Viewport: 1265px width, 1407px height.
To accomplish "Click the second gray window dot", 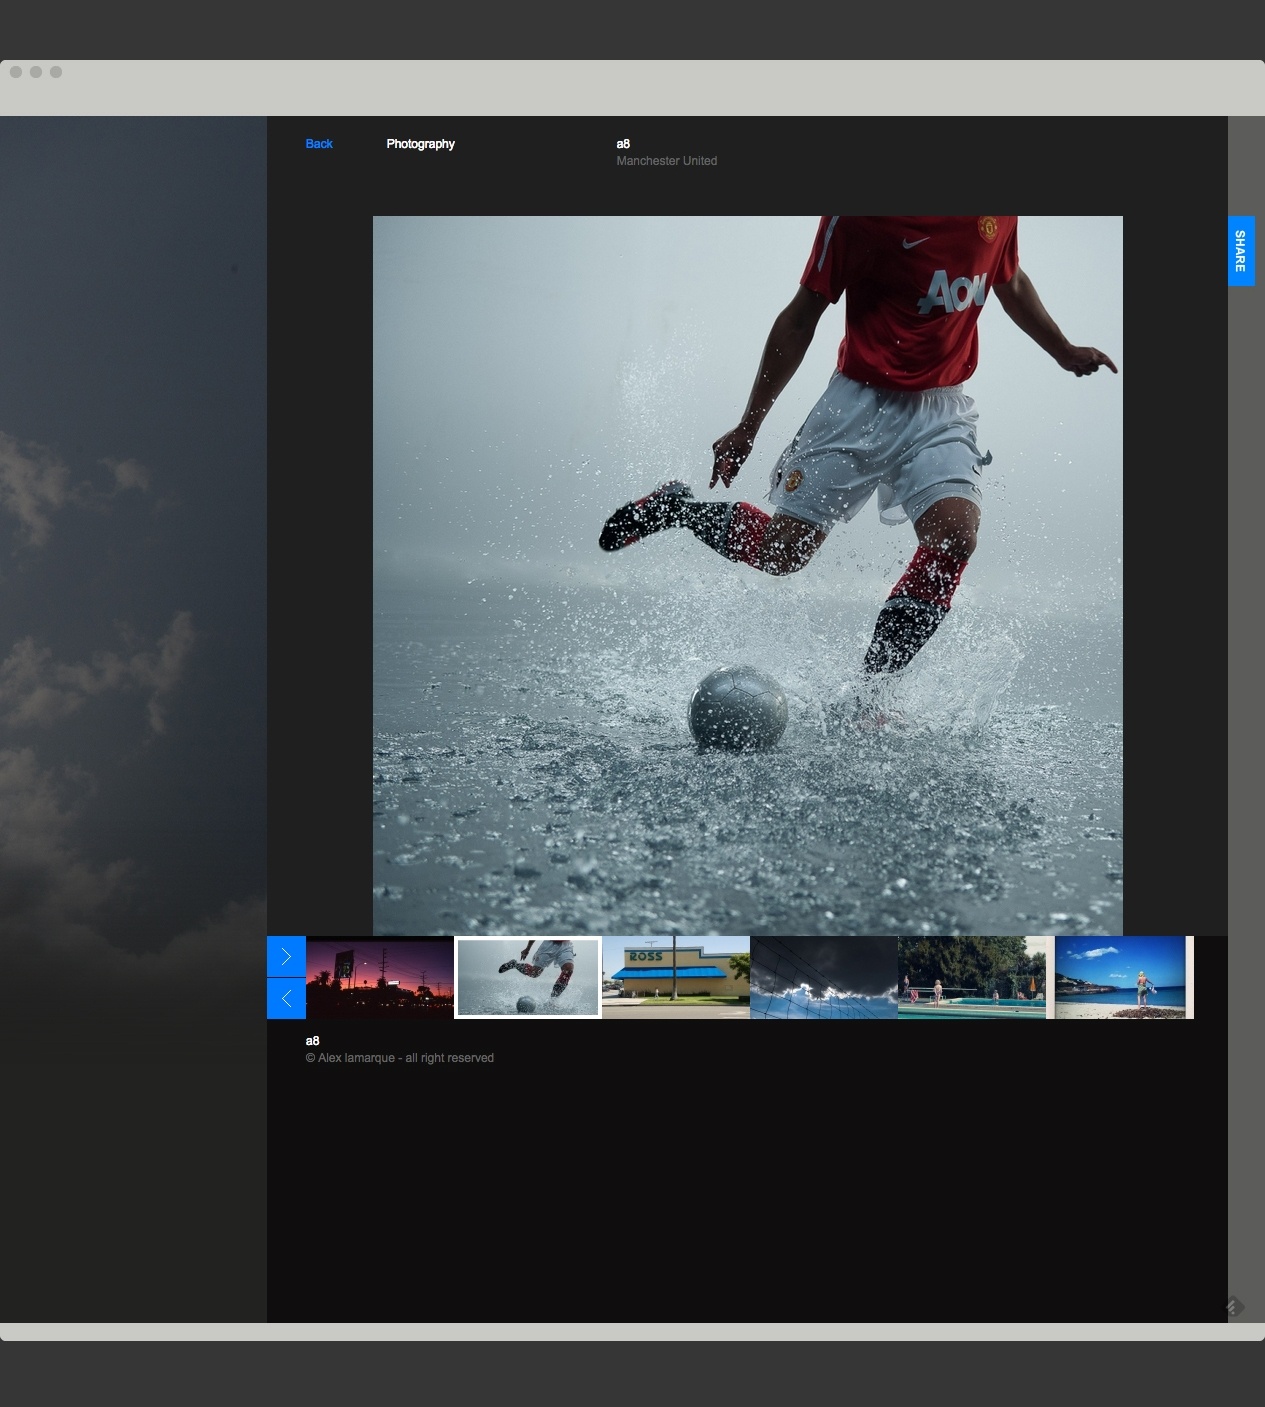I will pos(36,72).
